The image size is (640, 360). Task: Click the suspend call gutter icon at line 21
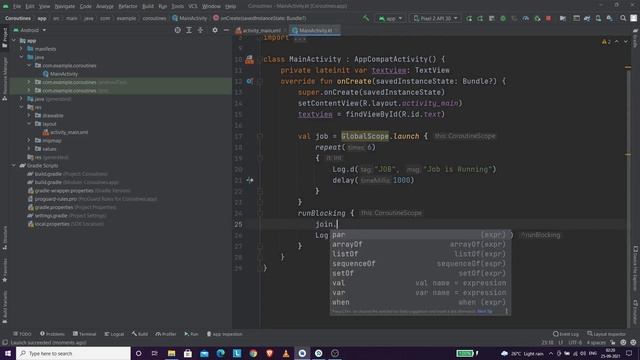[250, 180]
